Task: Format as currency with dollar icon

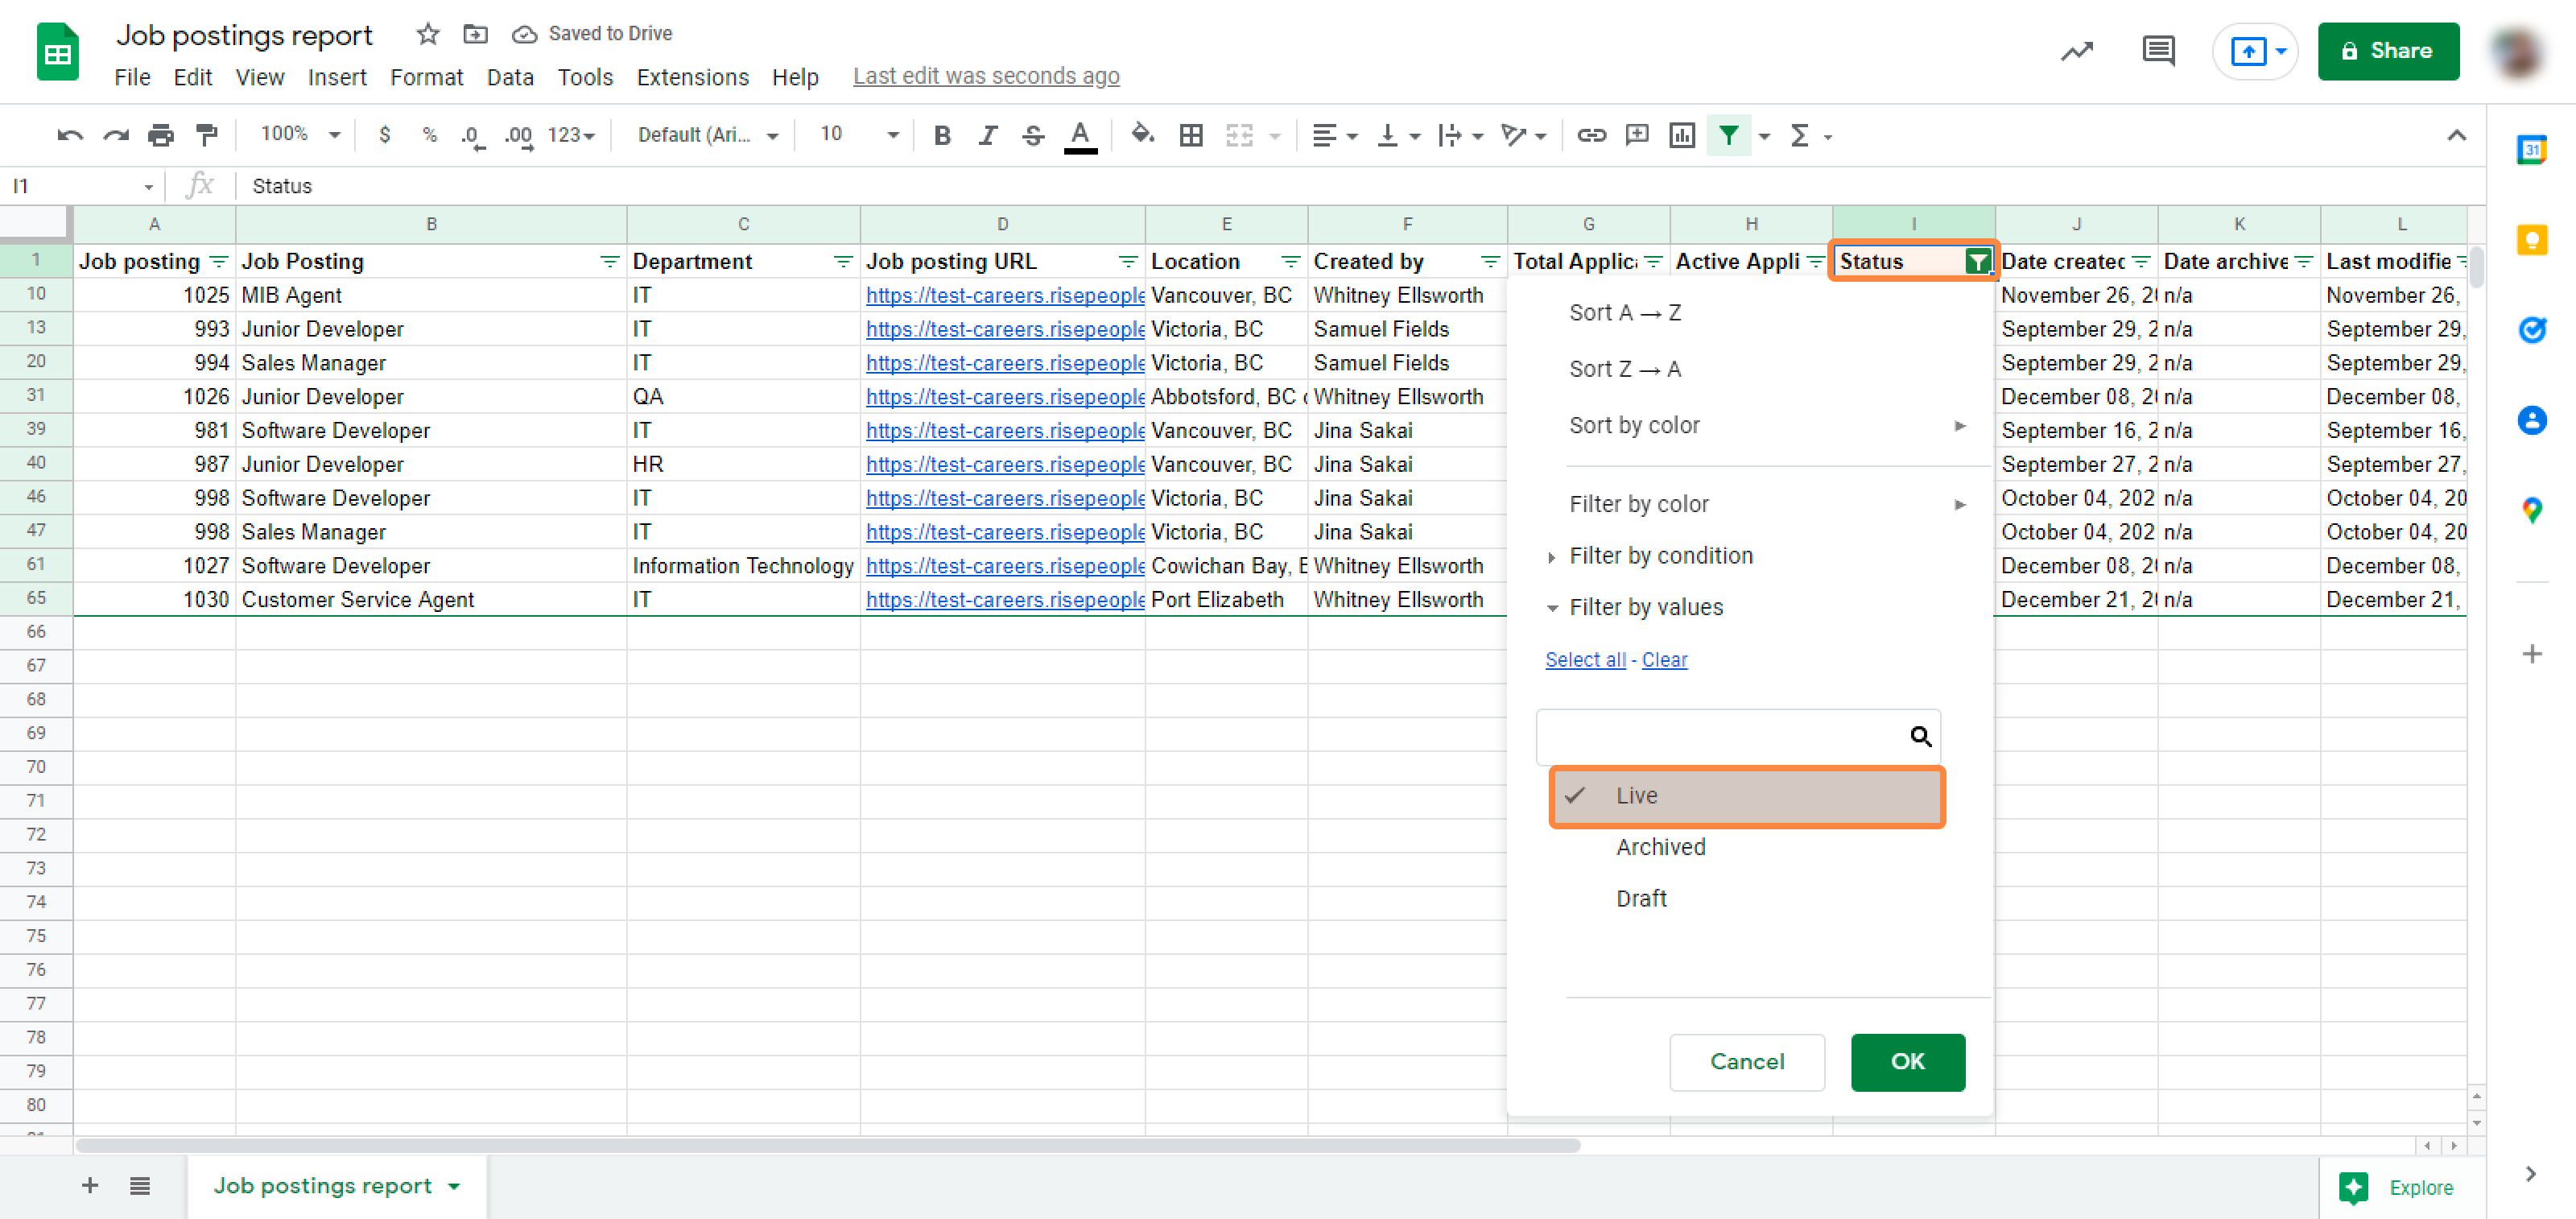Action: click(385, 135)
